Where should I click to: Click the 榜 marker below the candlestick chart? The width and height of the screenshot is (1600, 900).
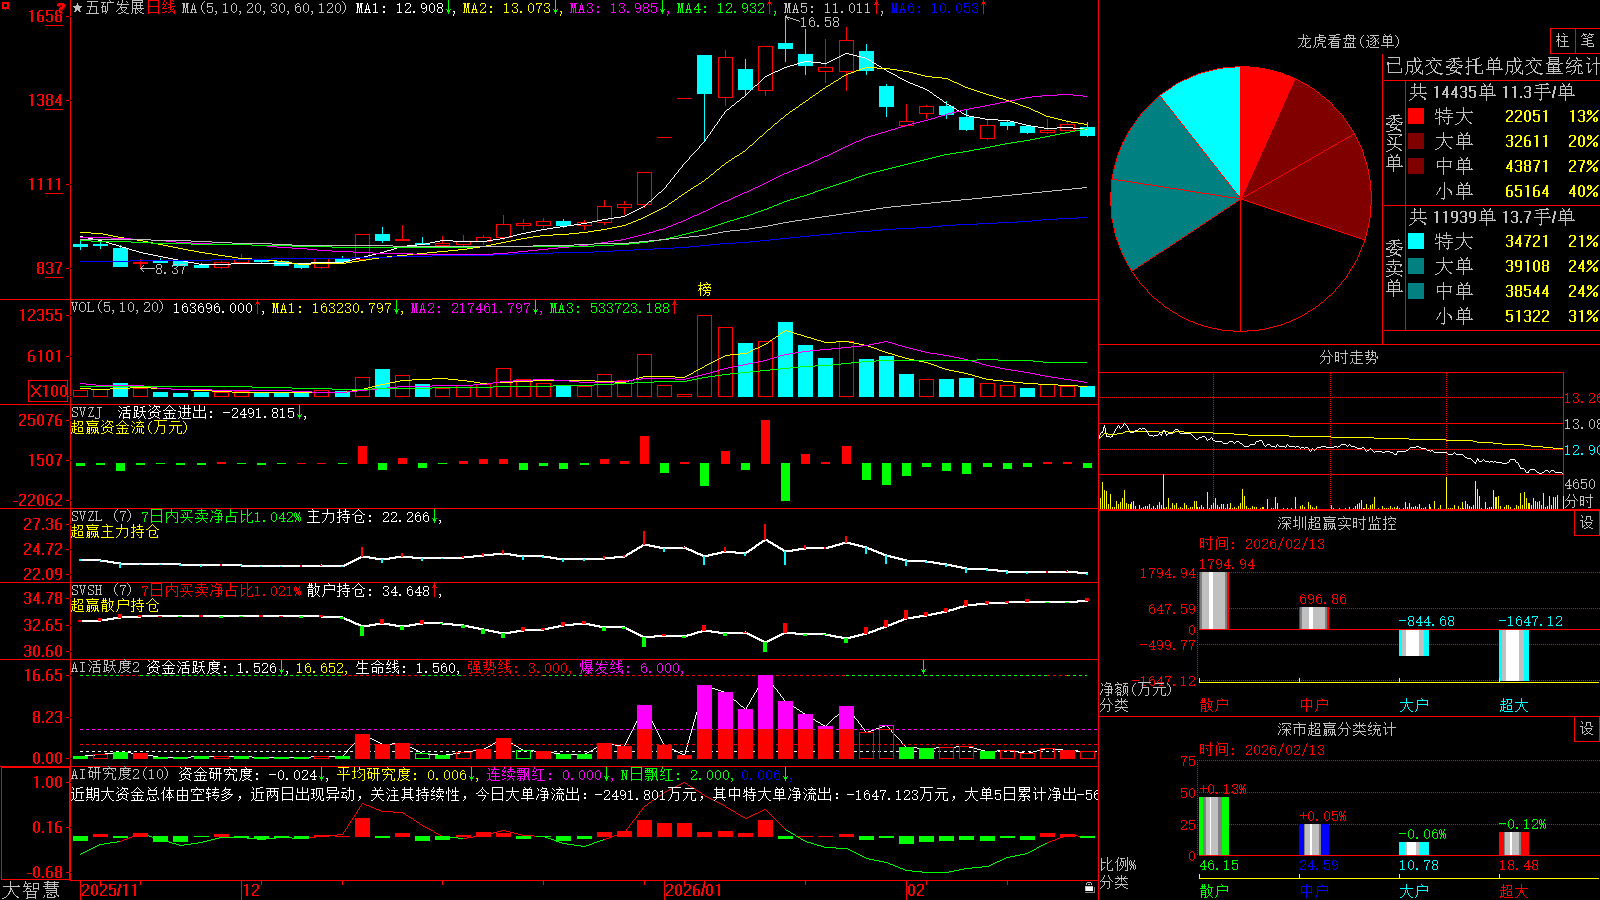pyautogui.click(x=705, y=289)
